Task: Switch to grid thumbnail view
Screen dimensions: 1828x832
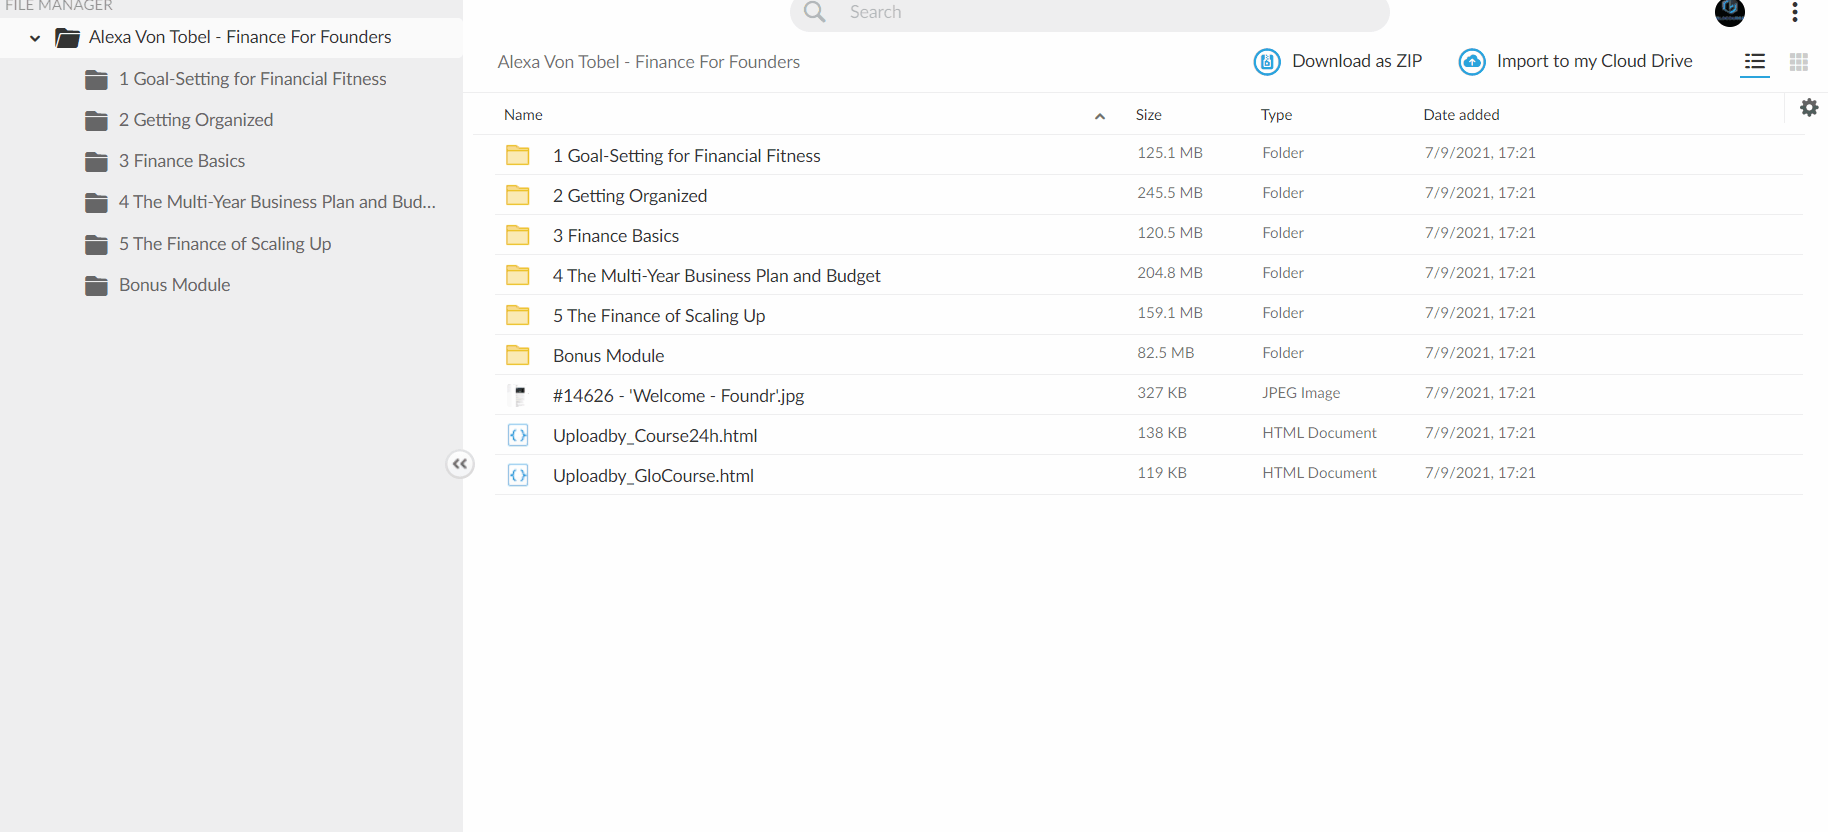Action: pos(1799,62)
